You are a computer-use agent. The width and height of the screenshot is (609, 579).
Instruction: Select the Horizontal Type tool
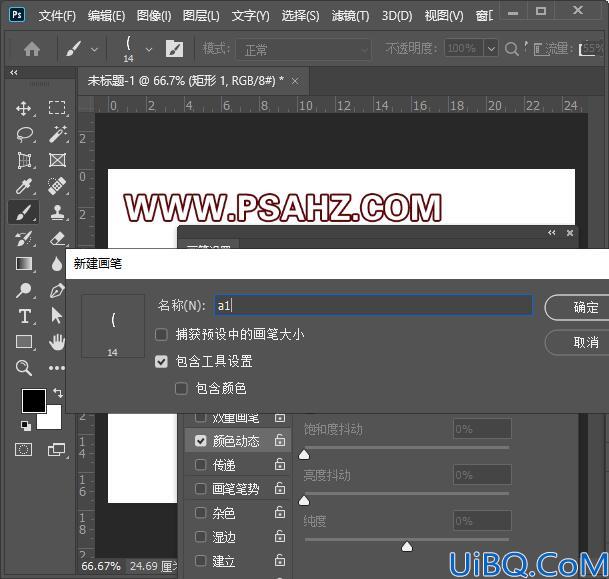click(x=24, y=316)
